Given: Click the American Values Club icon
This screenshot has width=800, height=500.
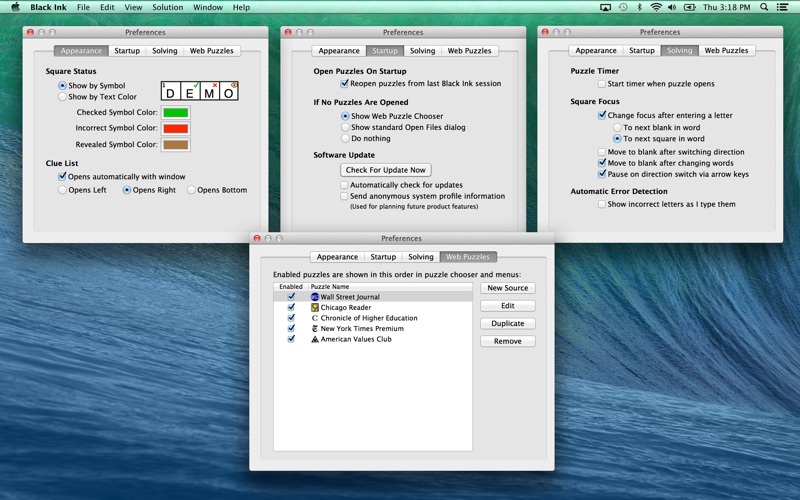Looking at the screenshot, I should coord(315,339).
